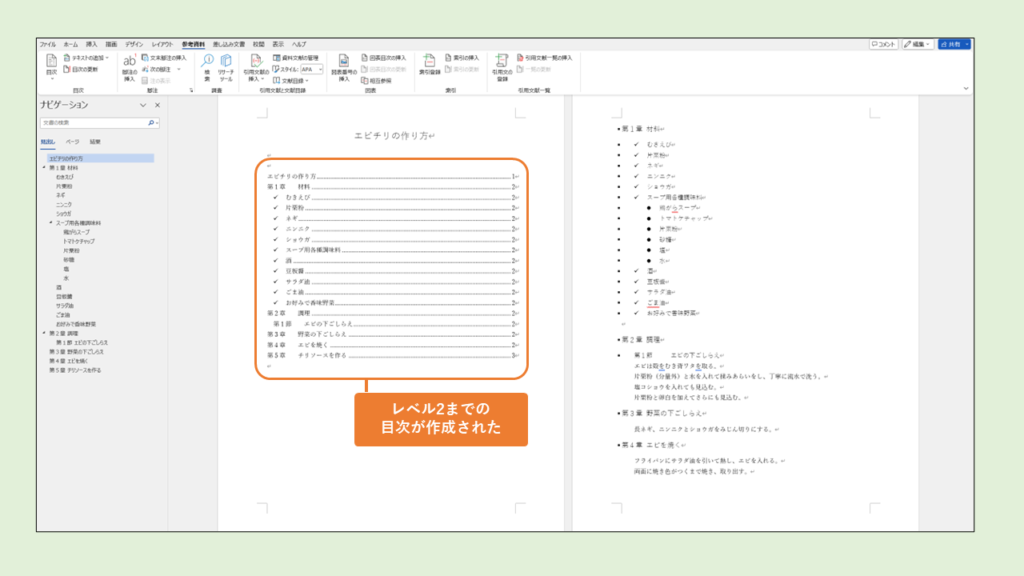Switch to the 挿入 ribbon tab
This screenshot has height=576, width=1024.
pos(91,44)
